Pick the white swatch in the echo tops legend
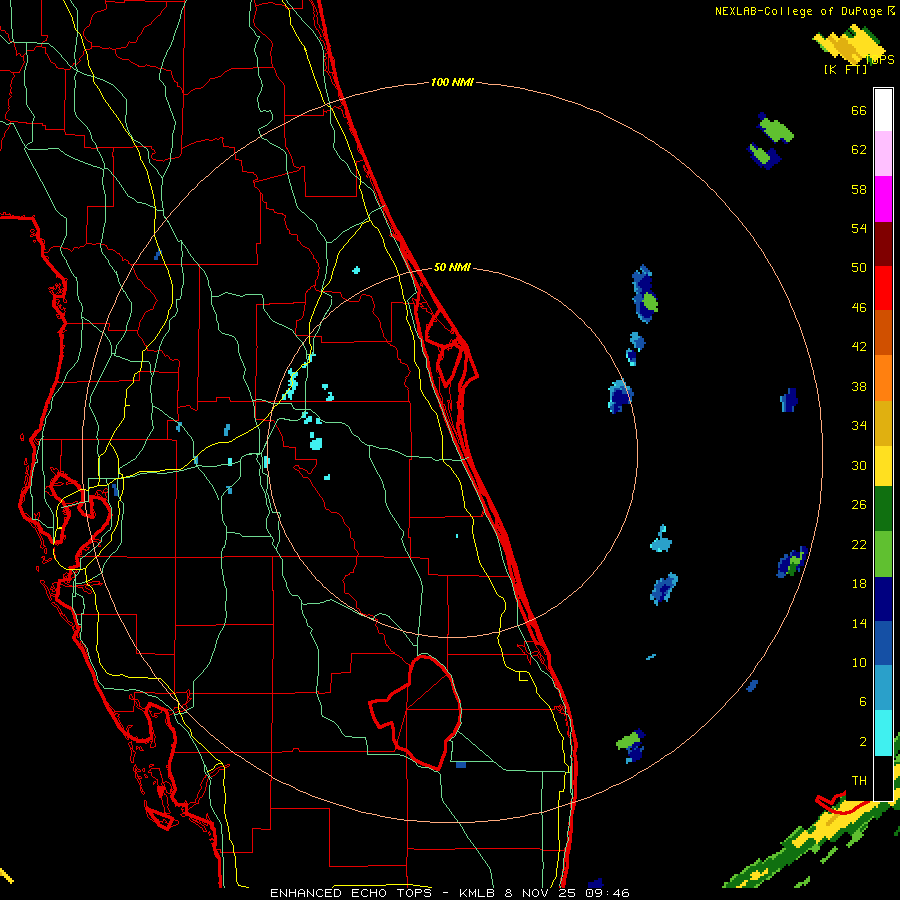900x900 pixels. coord(883,110)
